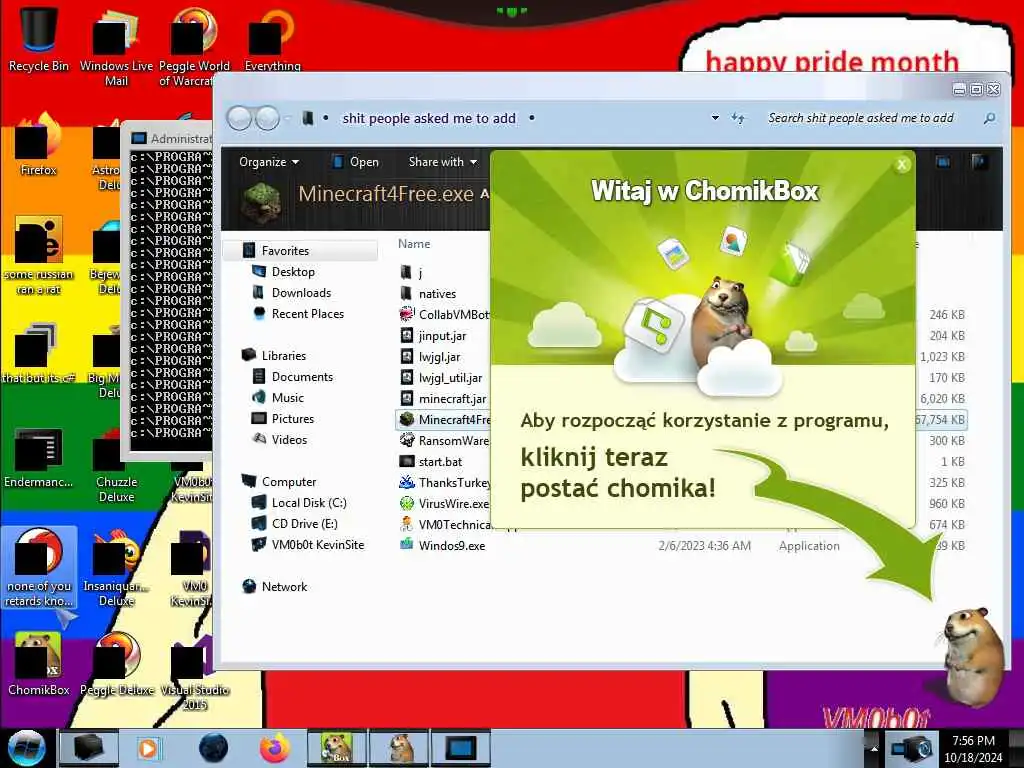Open the ChomikBox desktop icon
The height and width of the screenshot is (768, 1024).
click(39, 664)
